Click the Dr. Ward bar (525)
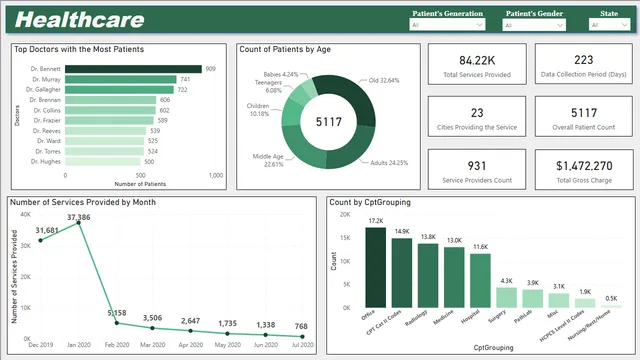 coord(104,141)
